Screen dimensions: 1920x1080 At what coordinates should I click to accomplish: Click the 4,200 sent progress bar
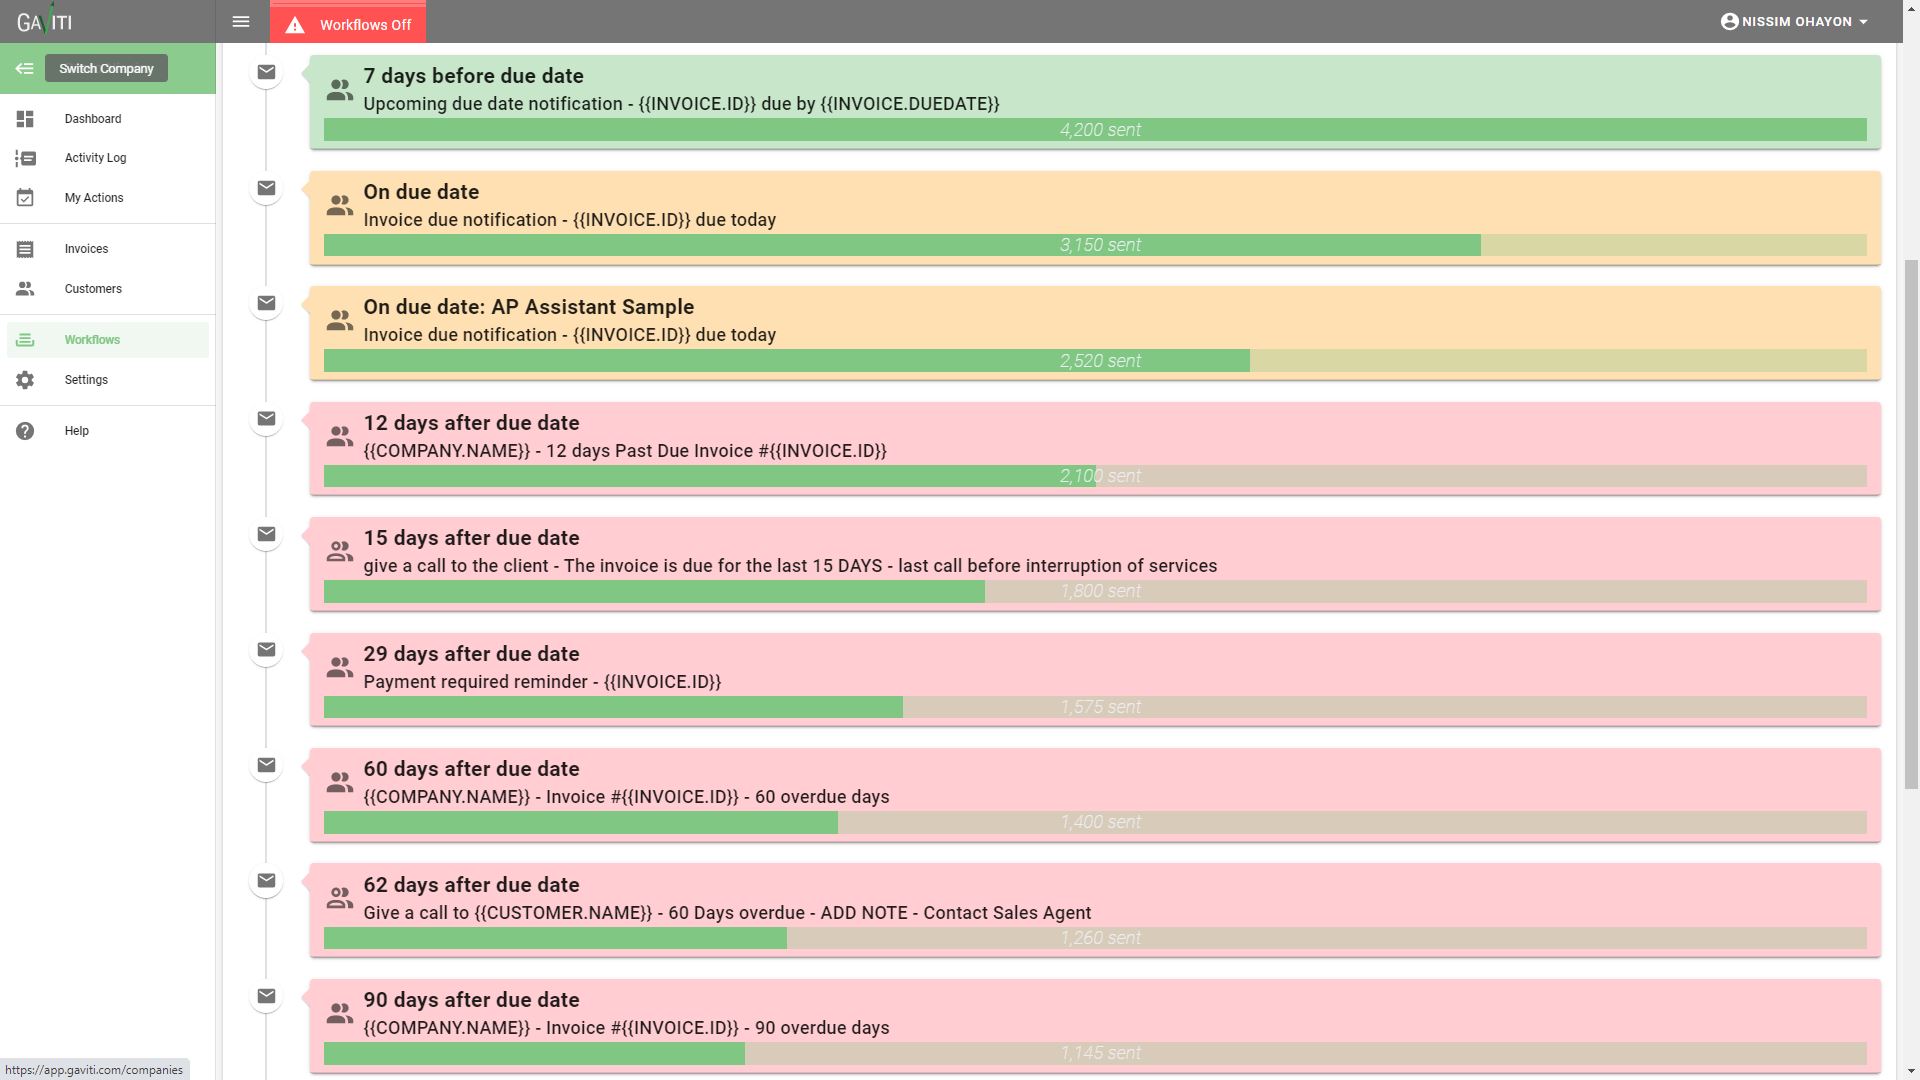click(x=1095, y=130)
